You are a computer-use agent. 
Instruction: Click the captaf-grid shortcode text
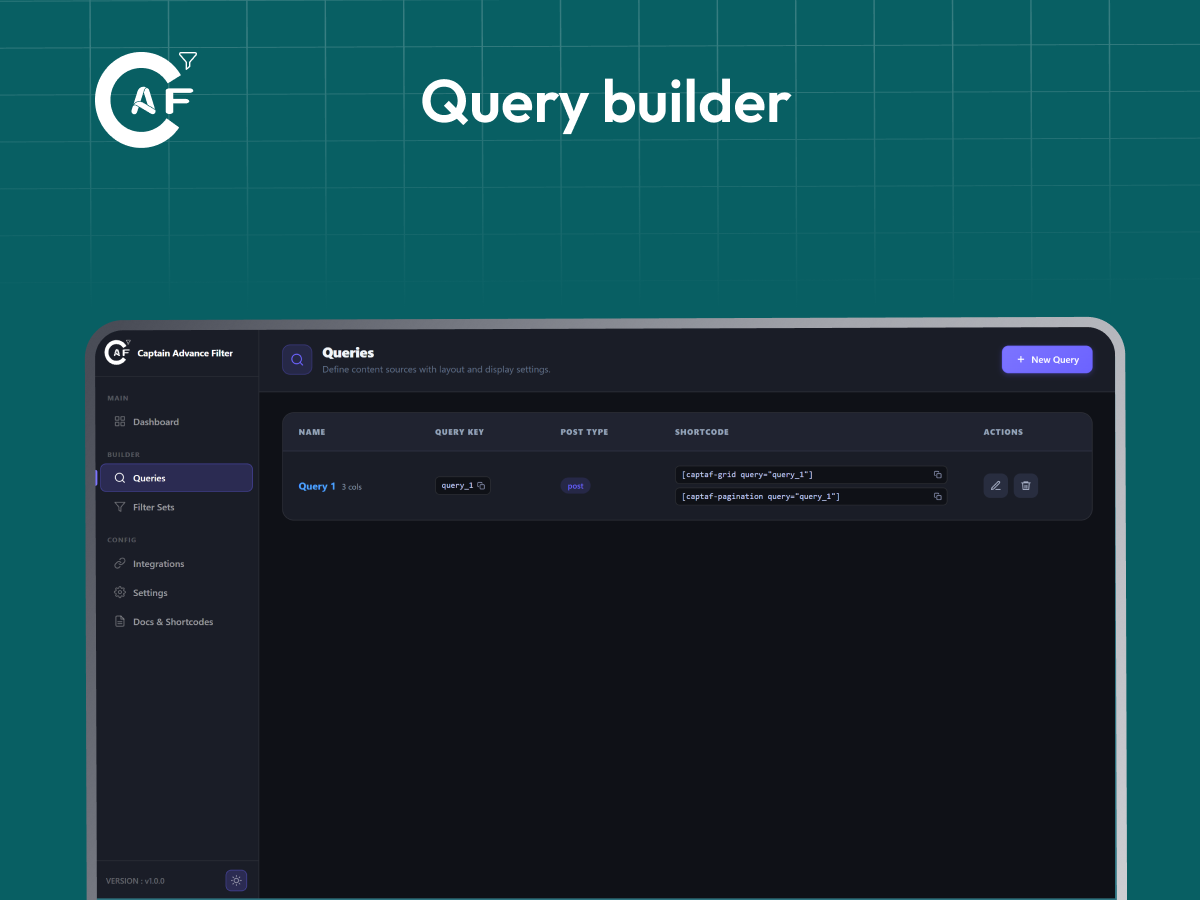tap(747, 474)
